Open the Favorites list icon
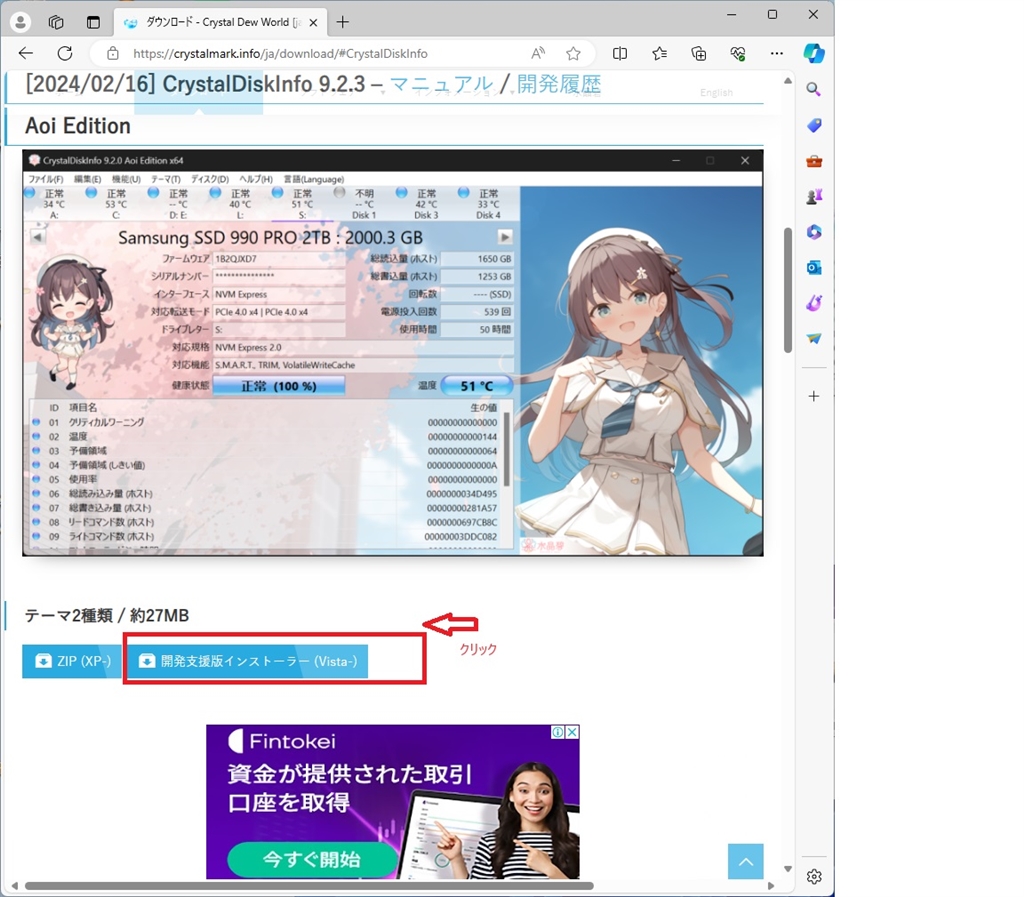Viewport: 1024px width, 897px height. [x=660, y=54]
